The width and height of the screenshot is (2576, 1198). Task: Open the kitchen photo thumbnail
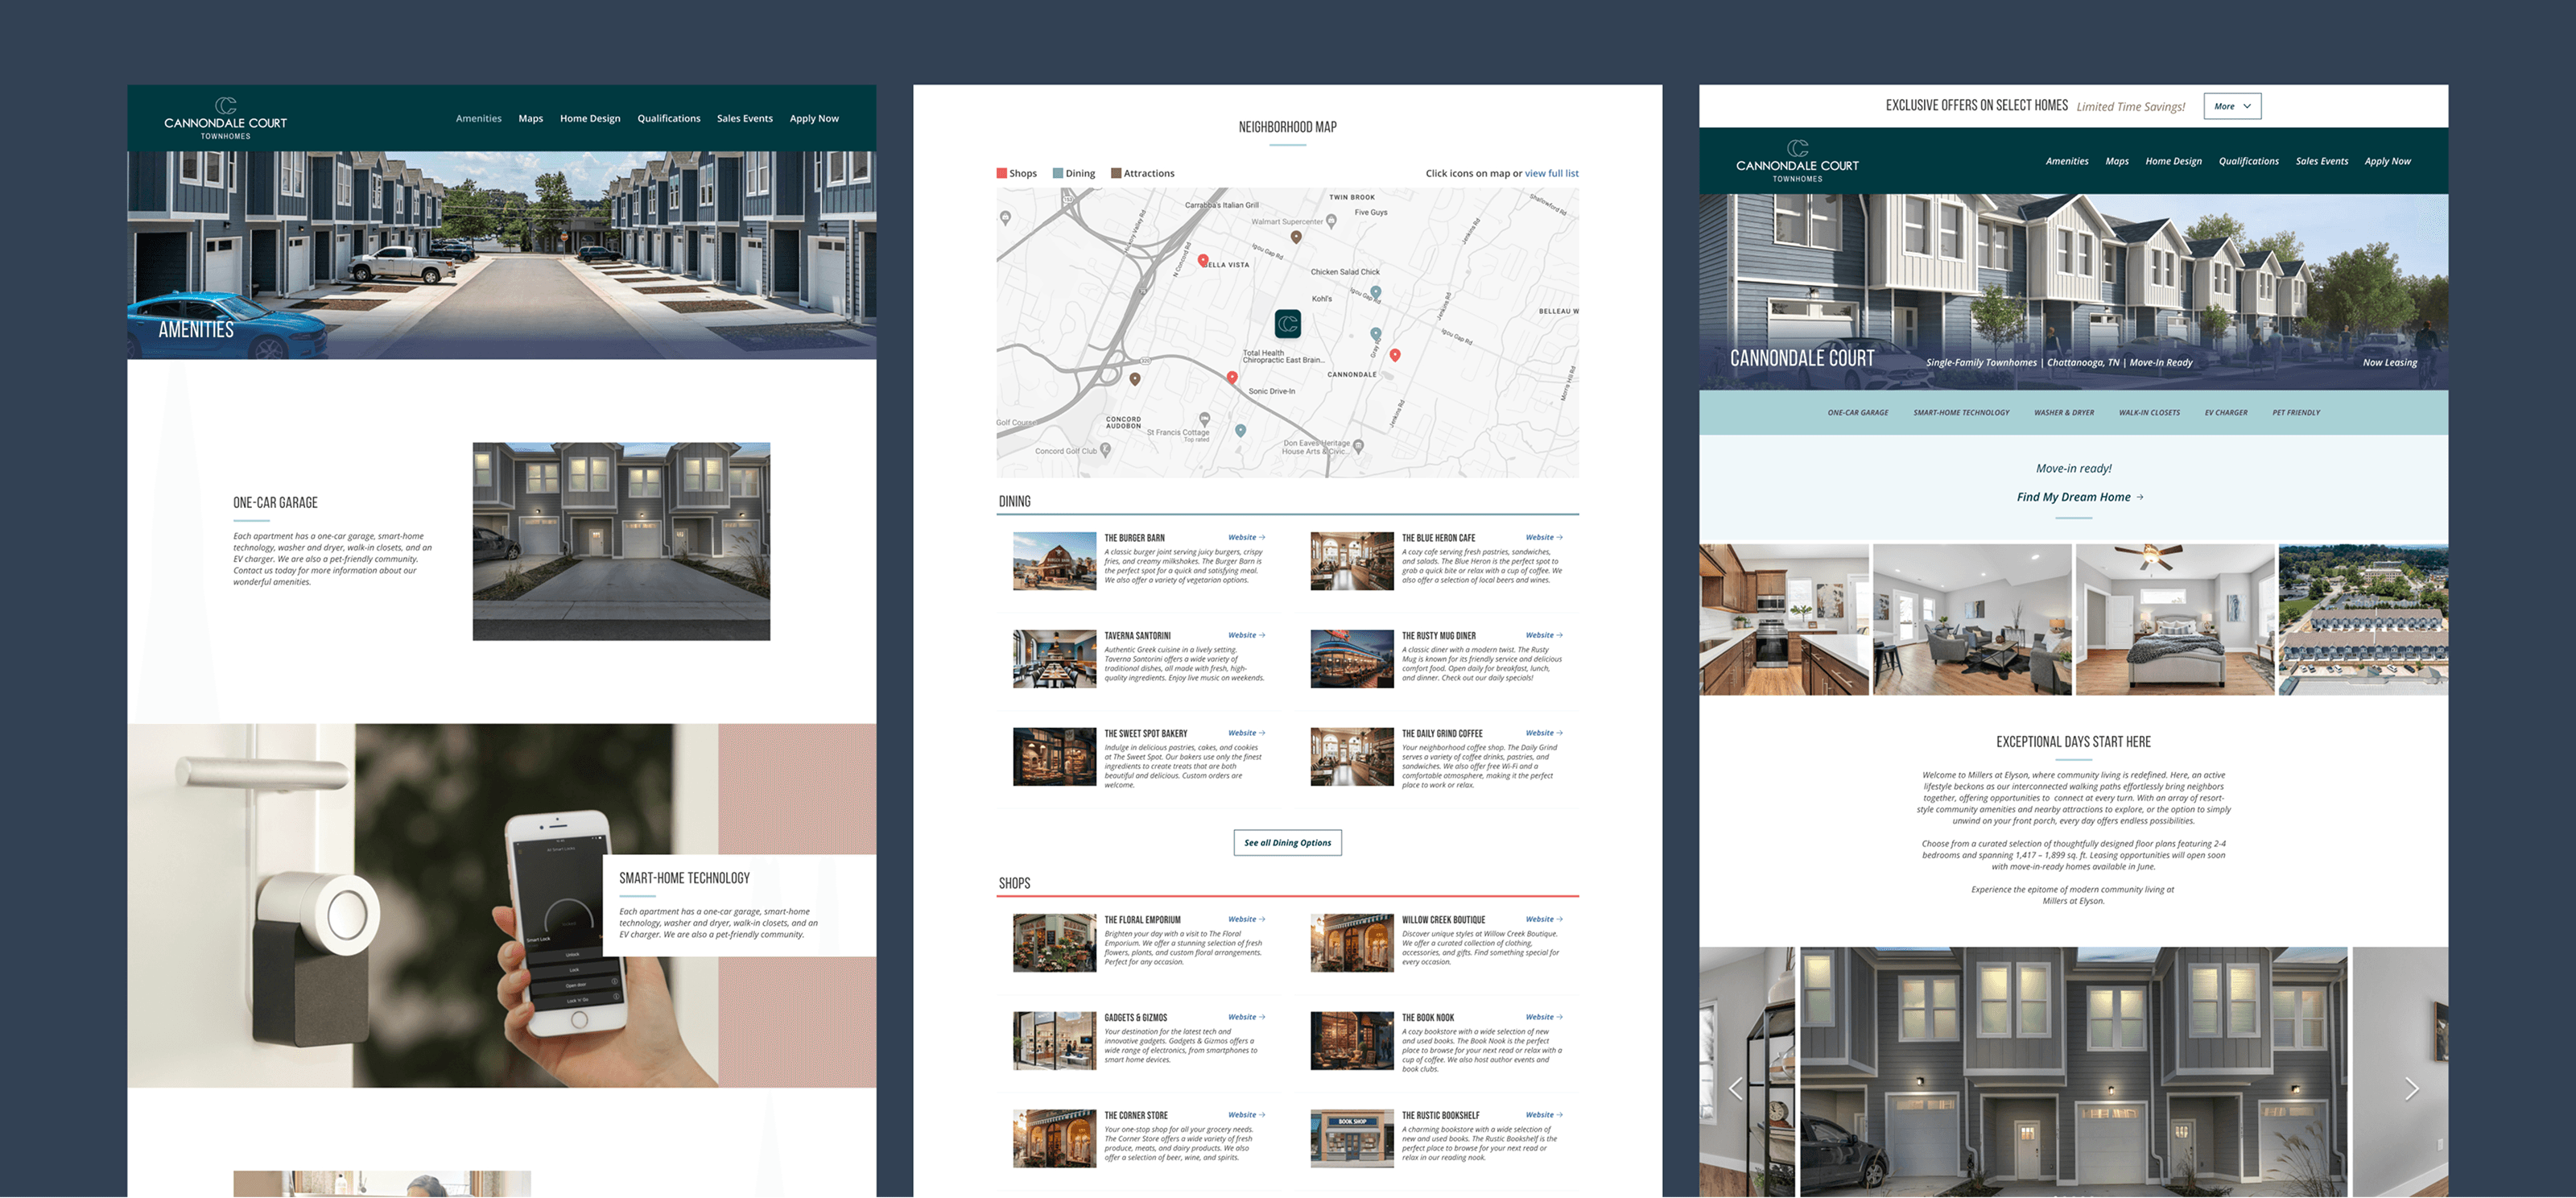(x=1783, y=619)
